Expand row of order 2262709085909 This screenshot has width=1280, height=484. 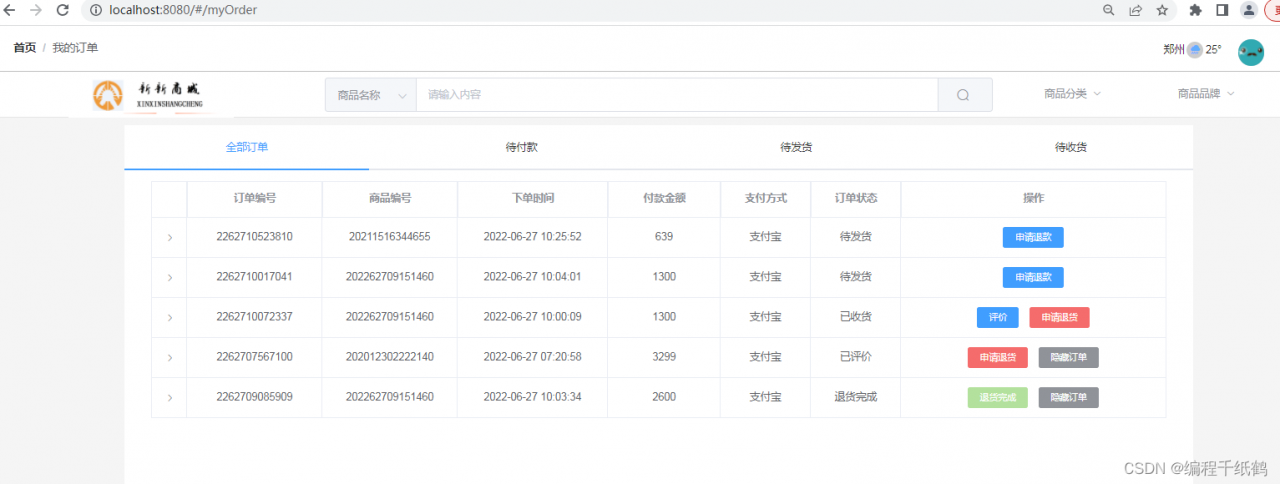pos(169,397)
